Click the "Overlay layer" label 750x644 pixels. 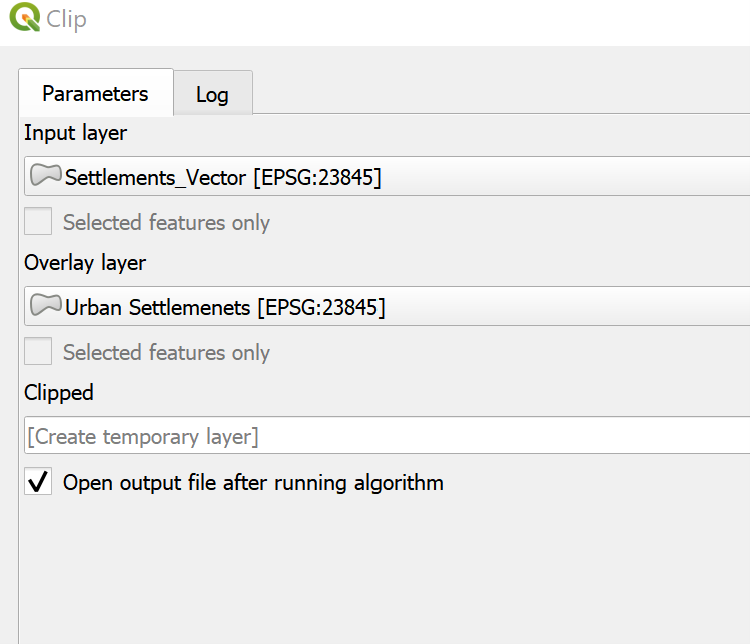point(85,263)
